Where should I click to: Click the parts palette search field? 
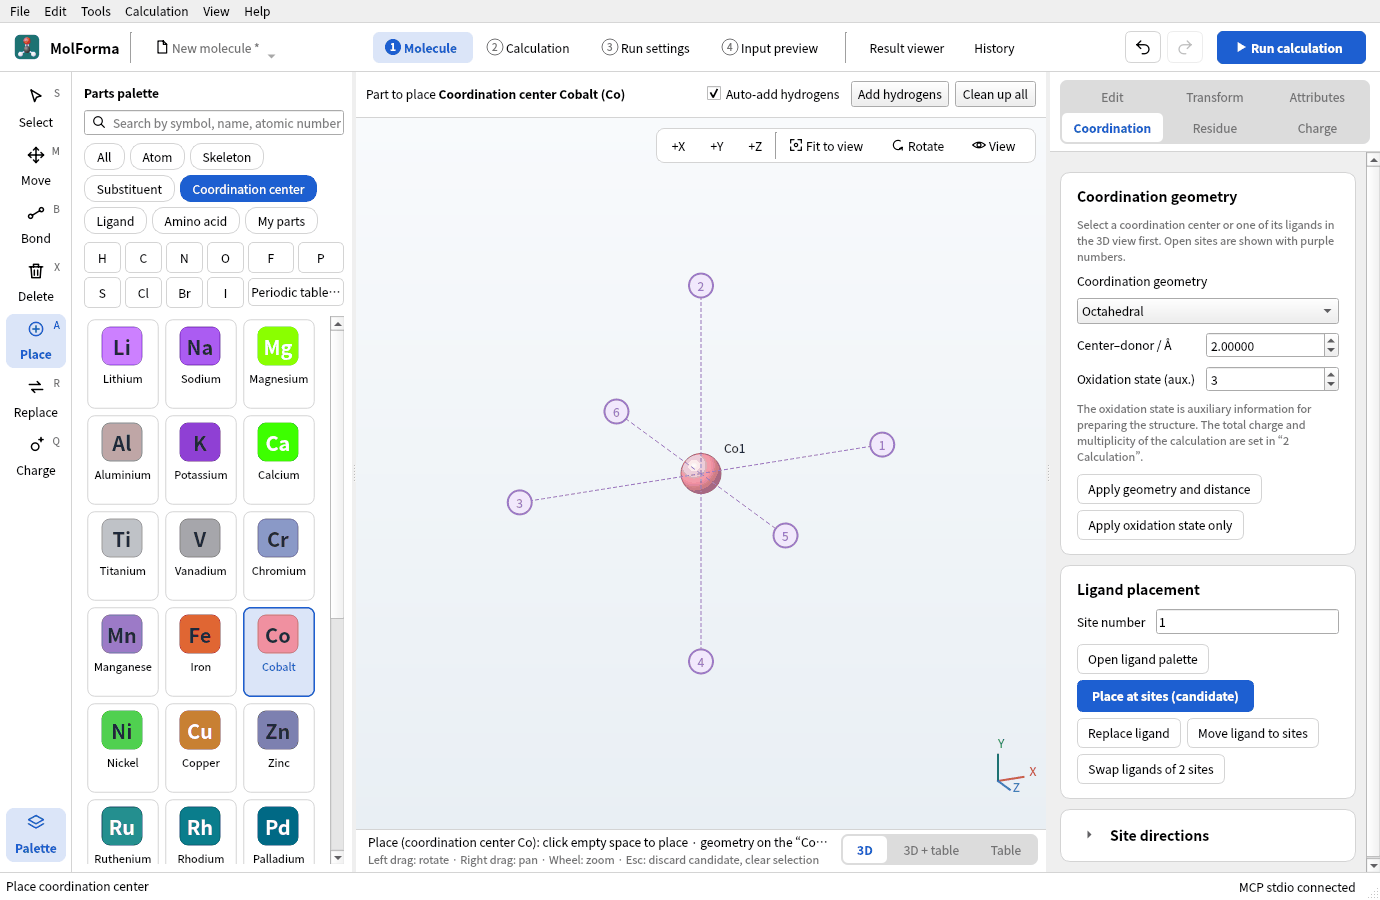pos(214,123)
